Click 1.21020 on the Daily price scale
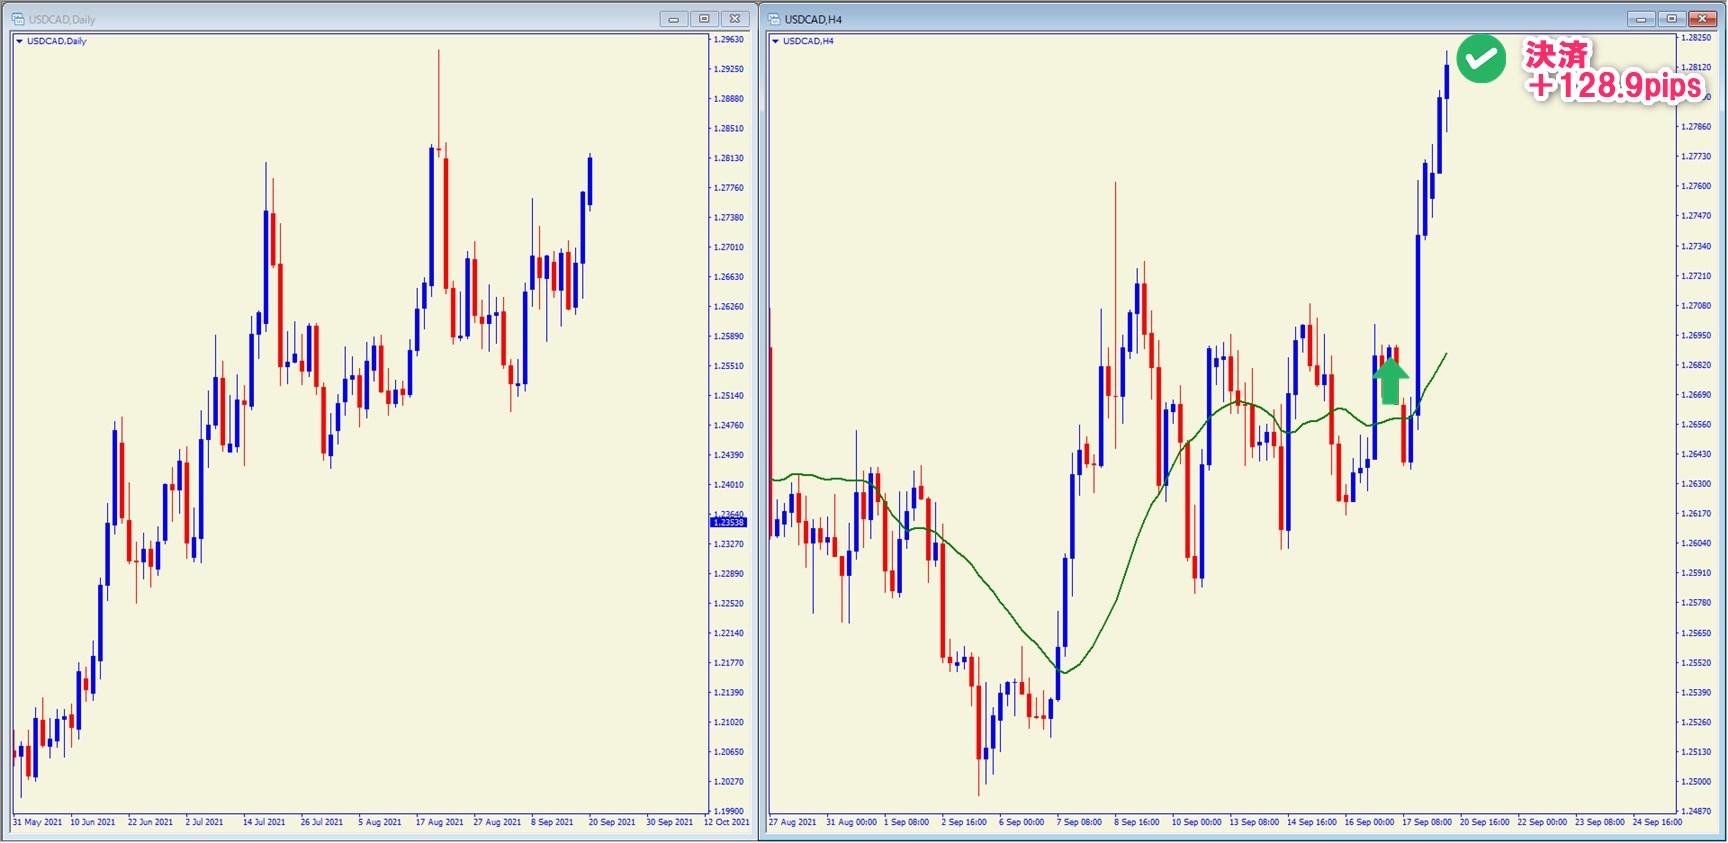This screenshot has width=1728, height=843. pos(728,722)
